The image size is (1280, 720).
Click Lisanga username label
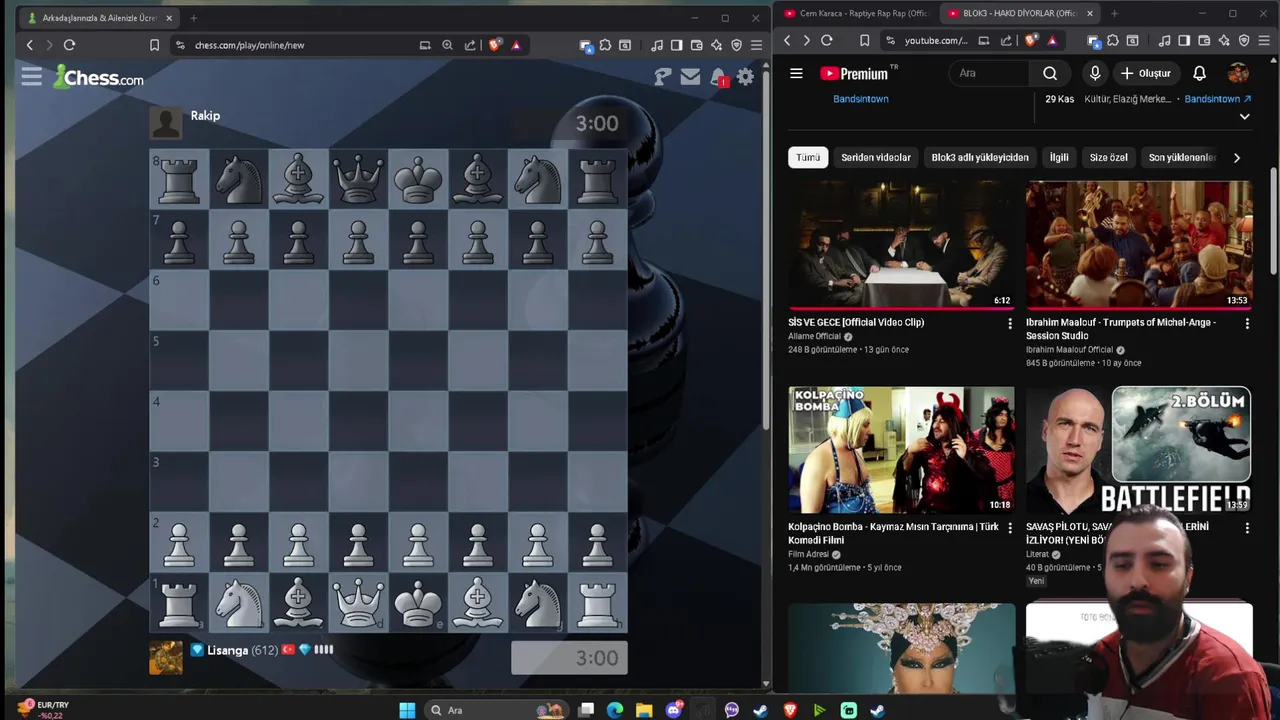pyautogui.click(x=228, y=650)
